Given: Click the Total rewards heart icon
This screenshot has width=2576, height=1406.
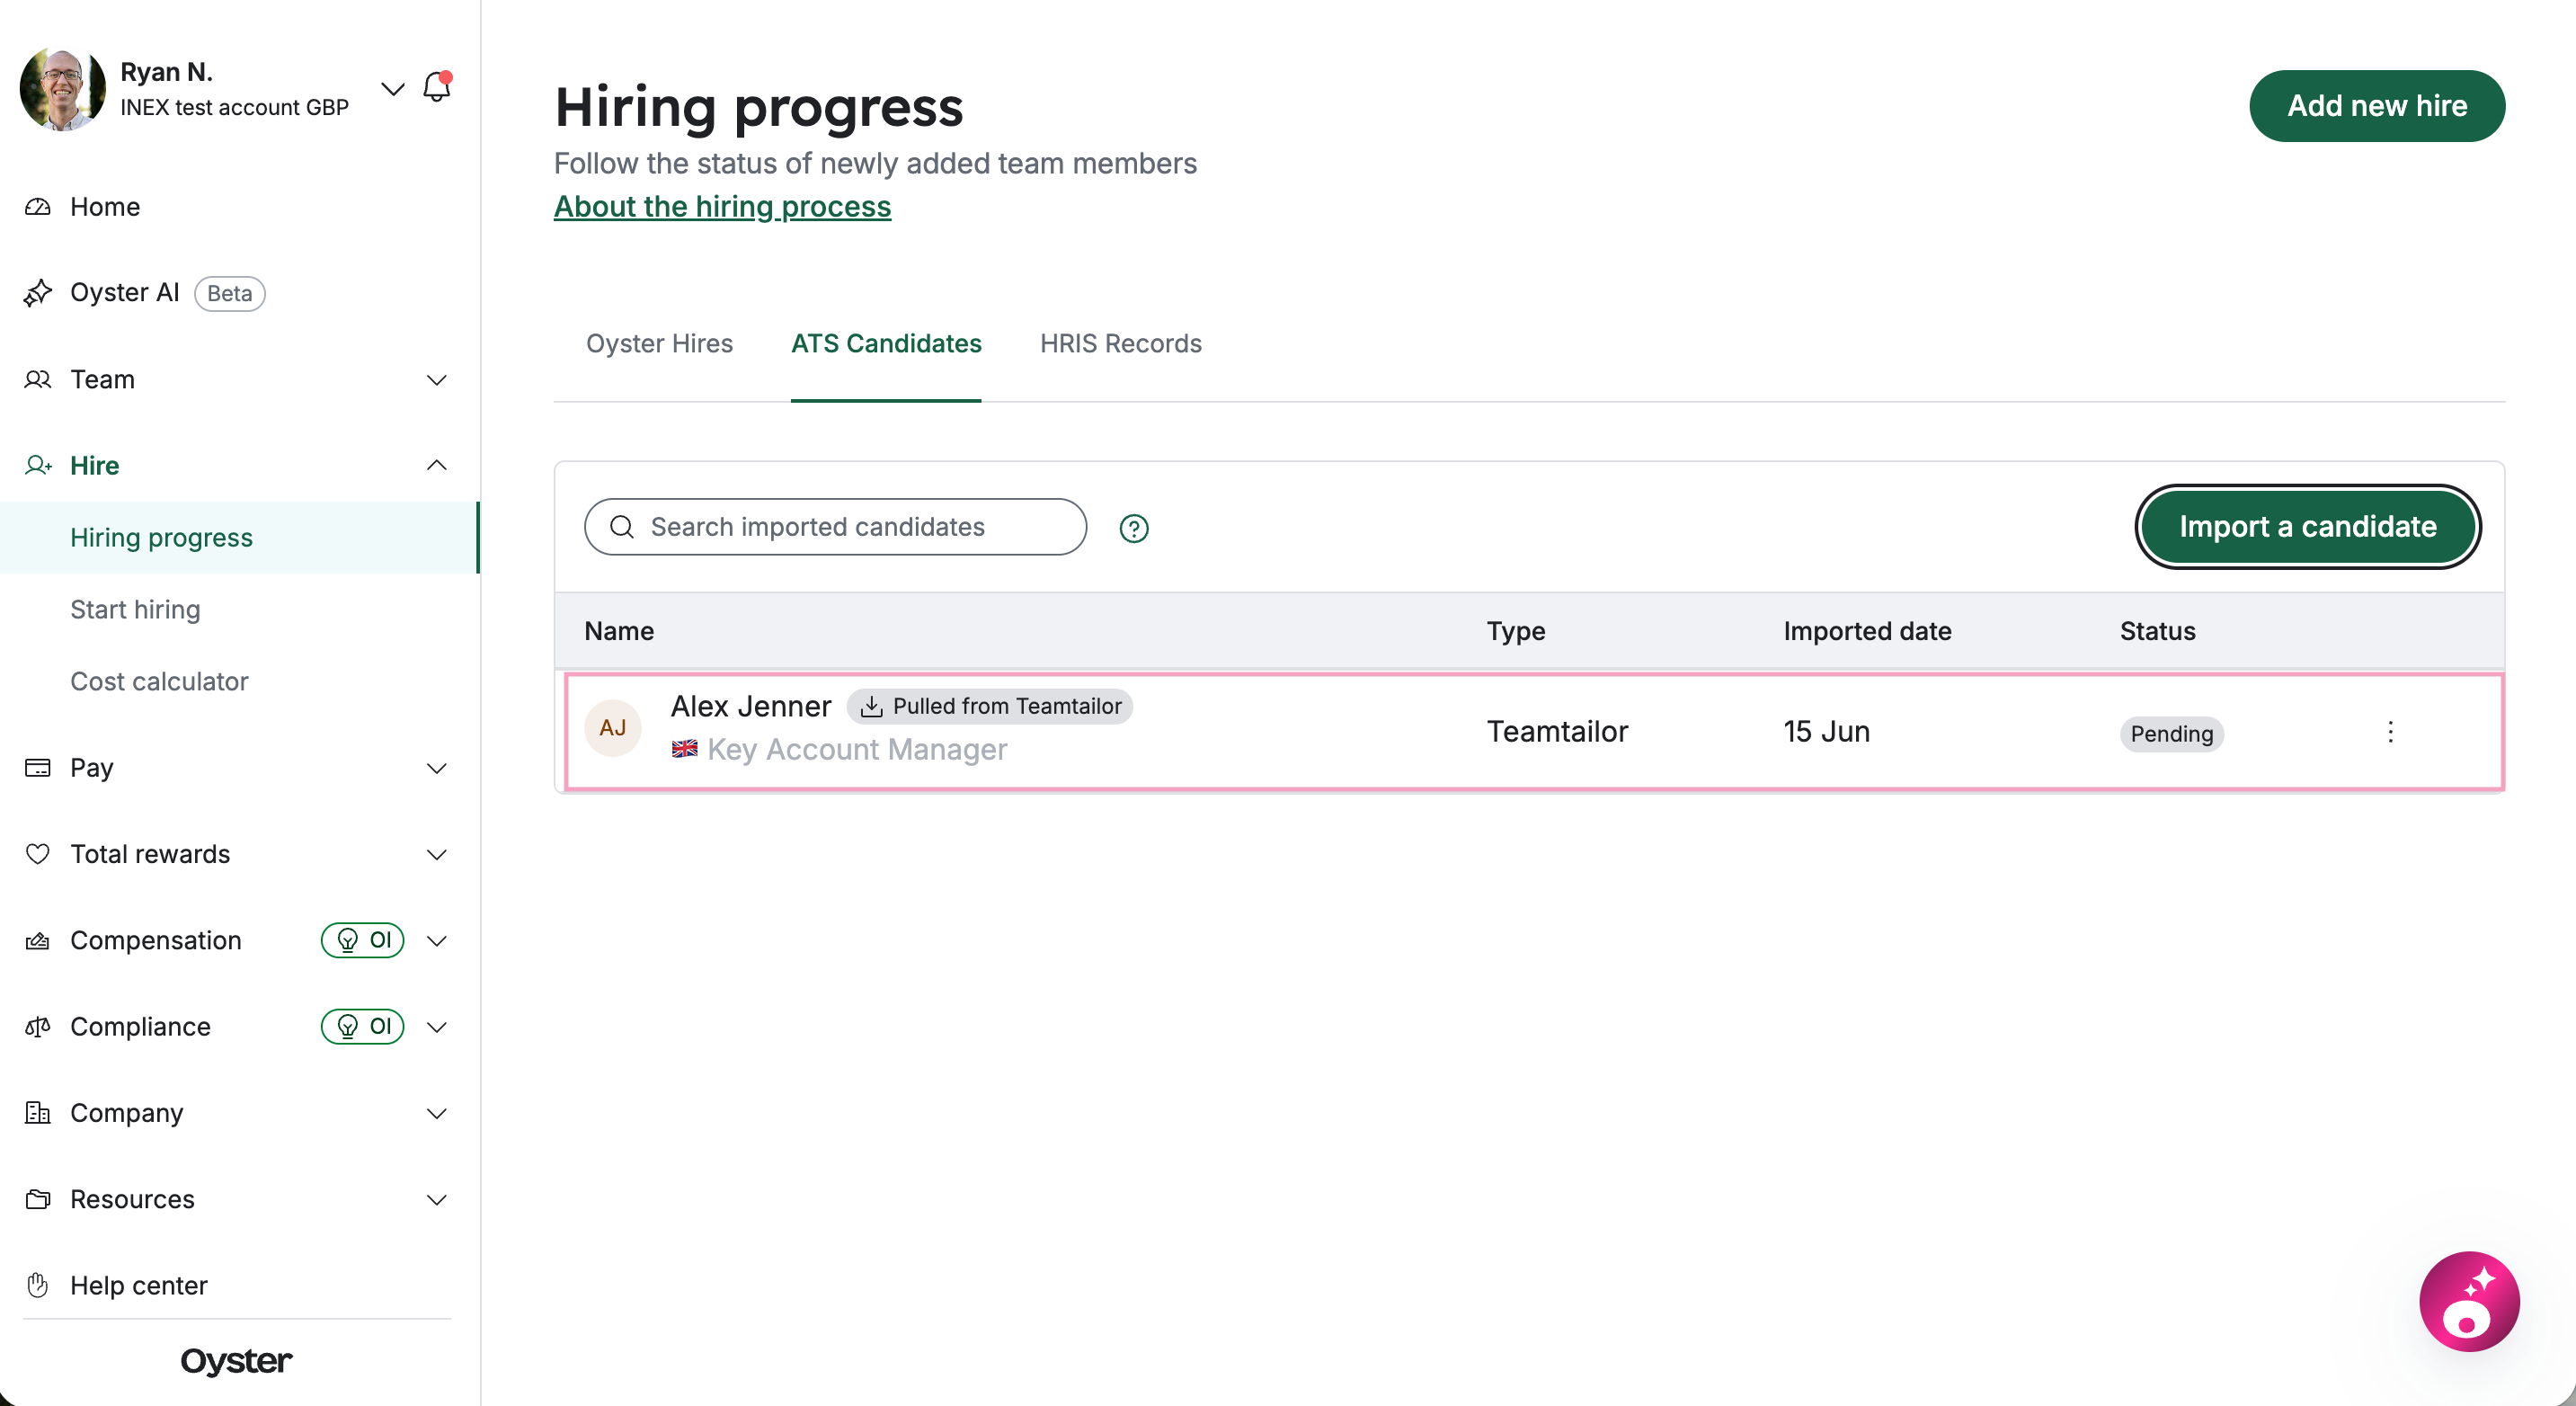Looking at the screenshot, I should point(38,854).
